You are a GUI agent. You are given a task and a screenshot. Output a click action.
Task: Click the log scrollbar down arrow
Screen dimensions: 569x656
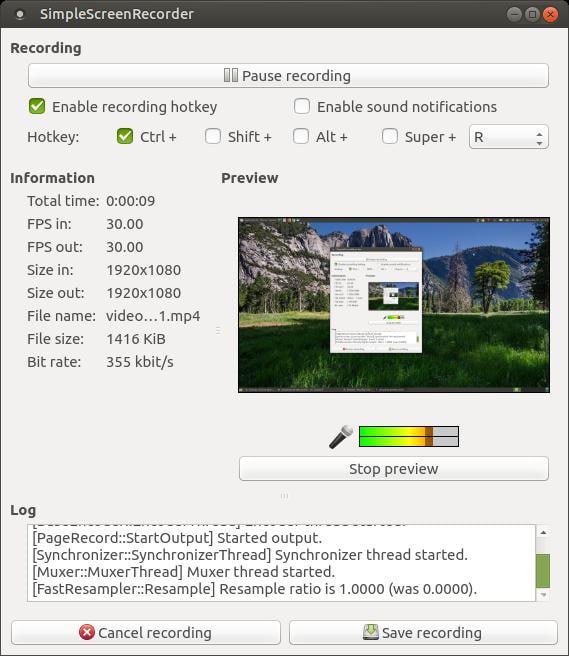click(x=543, y=594)
